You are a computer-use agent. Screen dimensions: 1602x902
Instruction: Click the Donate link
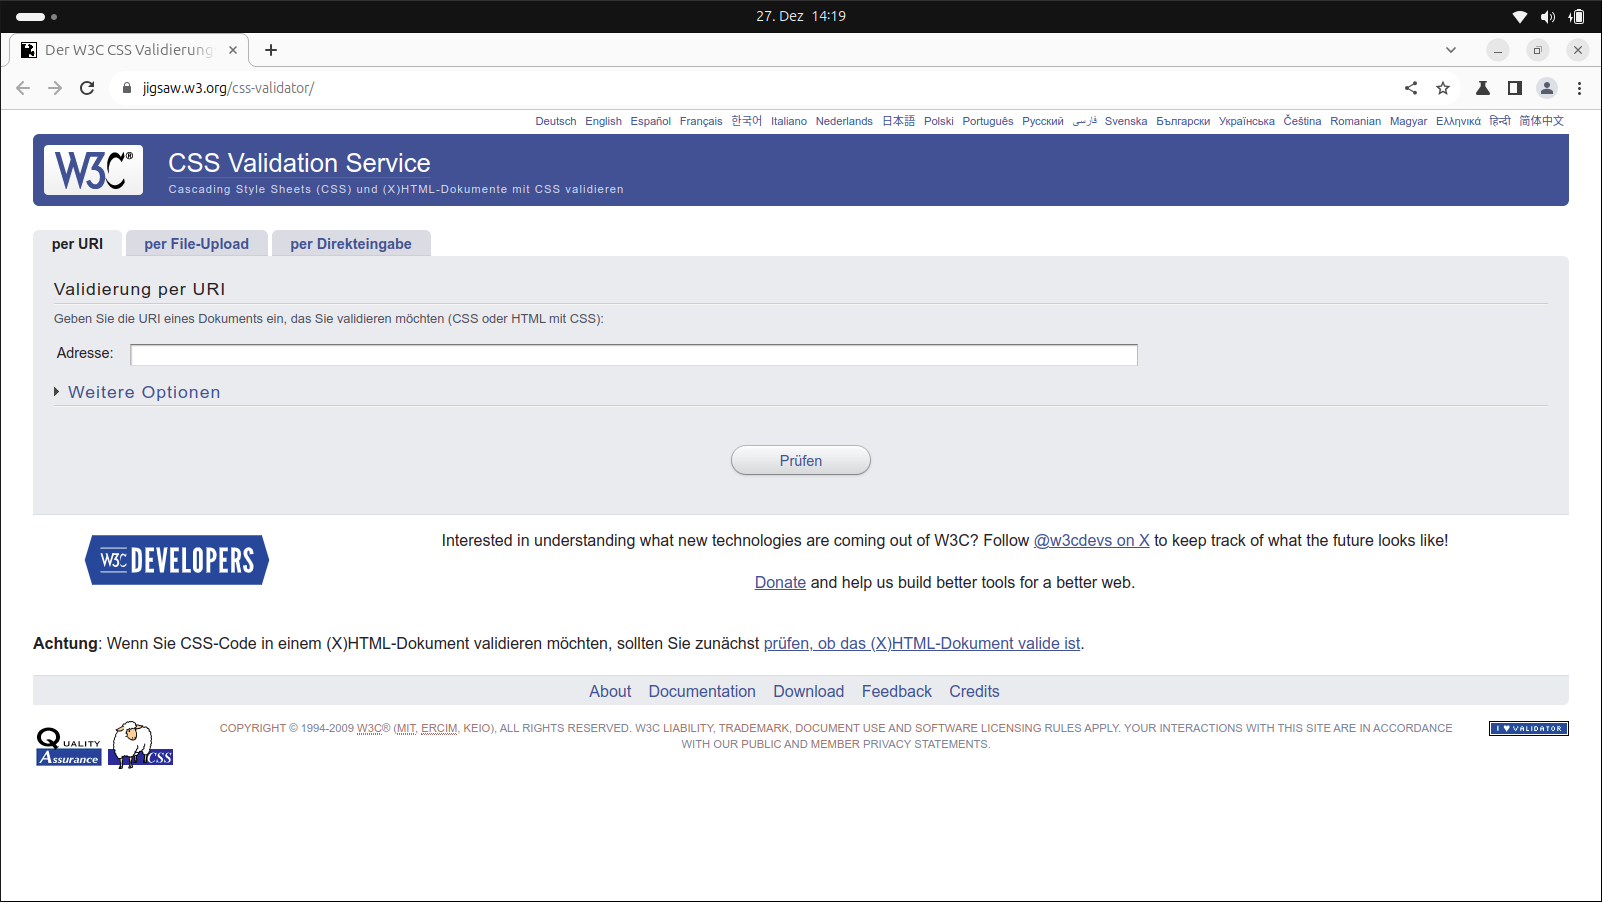(780, 582)
